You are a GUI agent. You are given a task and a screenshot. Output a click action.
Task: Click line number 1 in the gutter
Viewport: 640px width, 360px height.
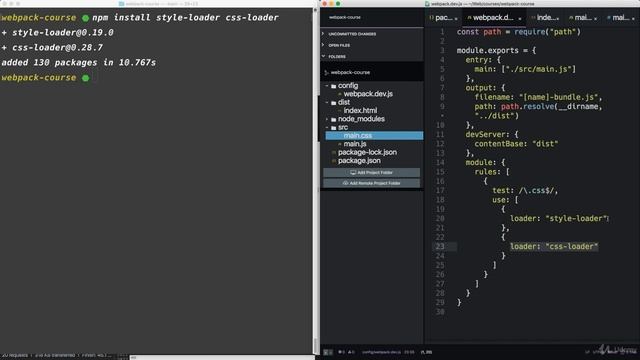(442, 32)
